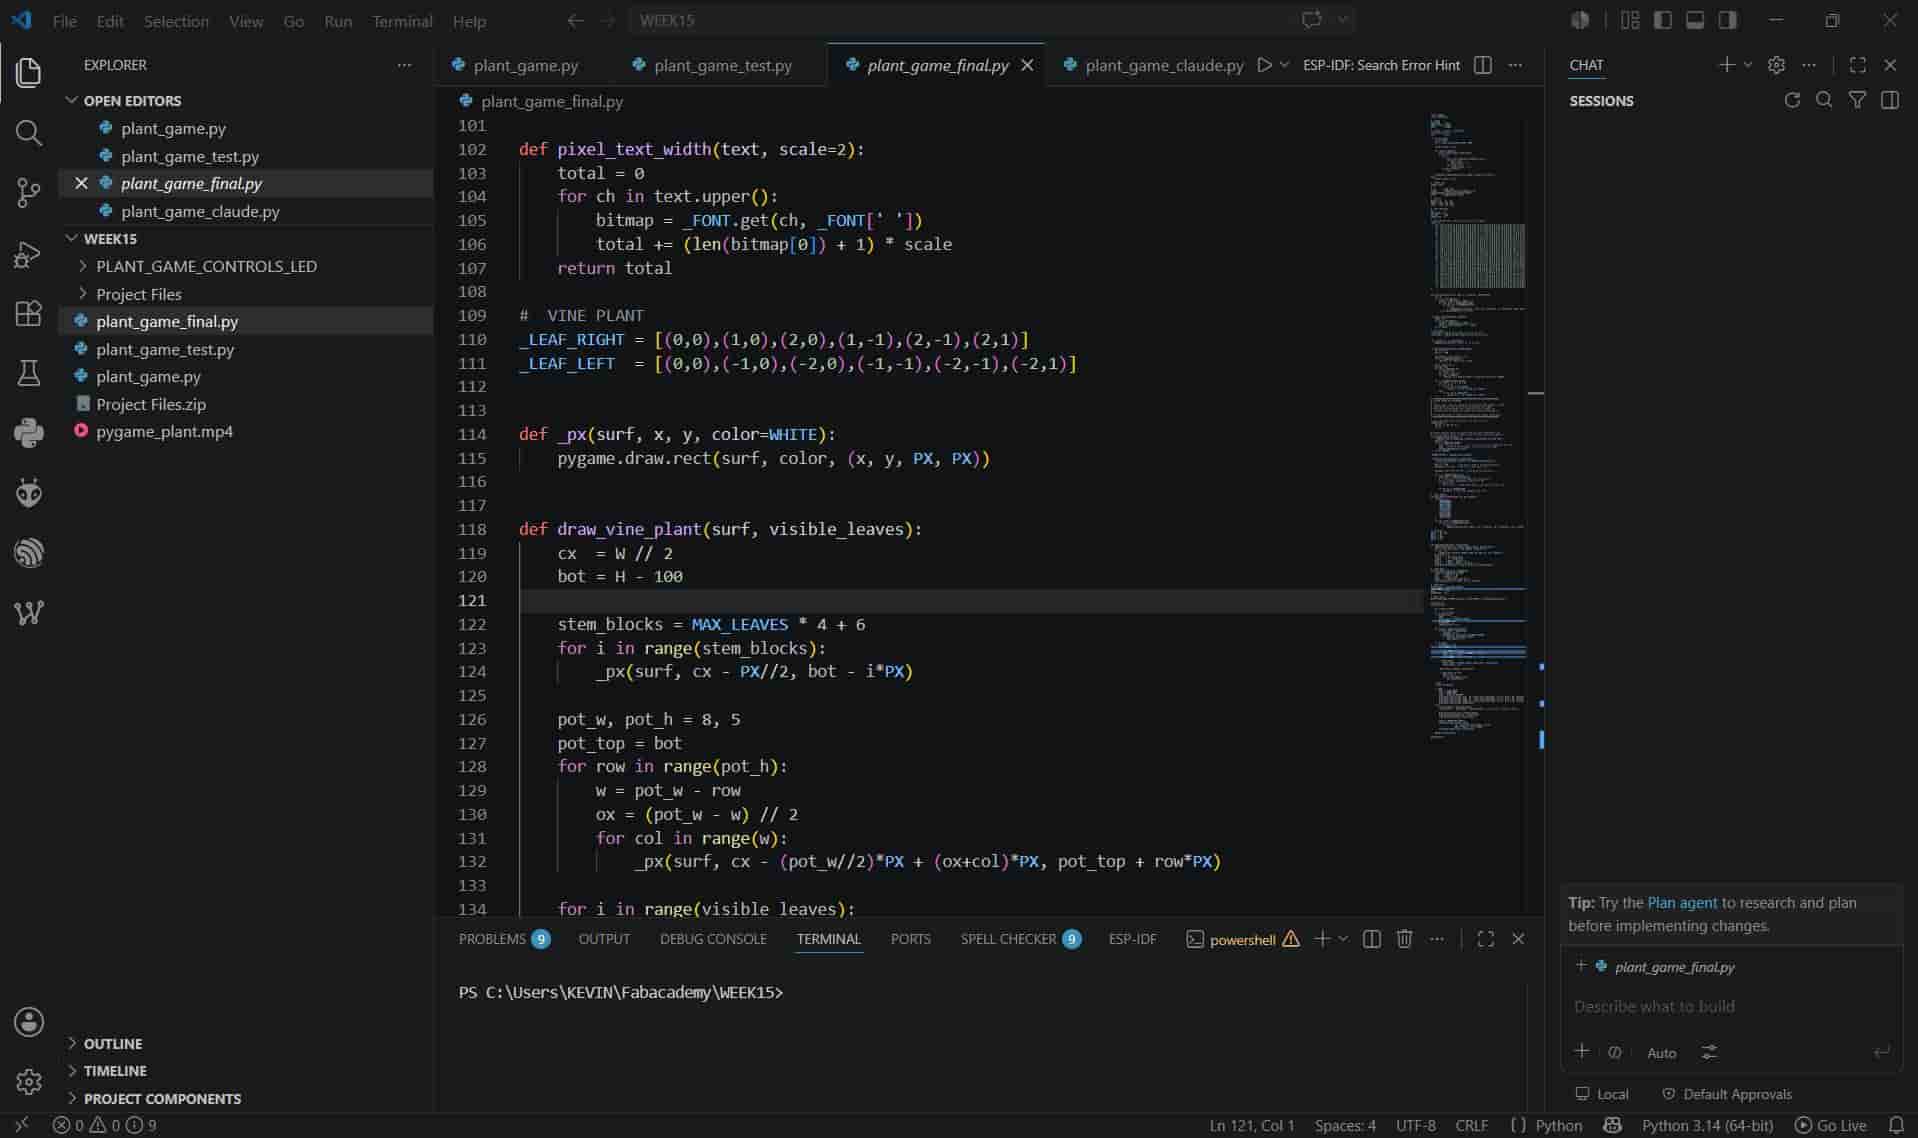
Task: Search chat sessions
Action: click(x=1824, y=100)
